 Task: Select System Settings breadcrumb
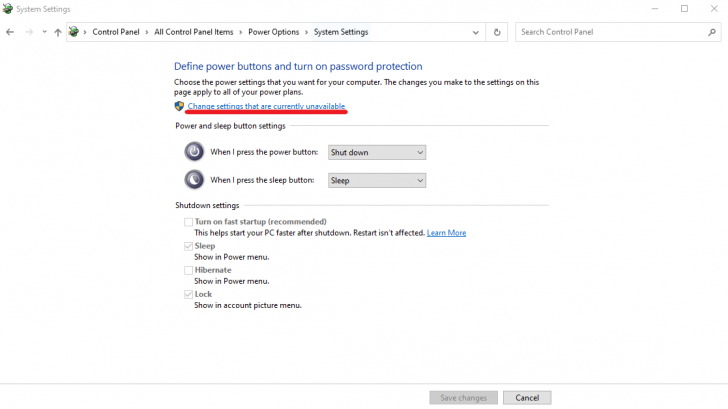[x=341, y=32]
